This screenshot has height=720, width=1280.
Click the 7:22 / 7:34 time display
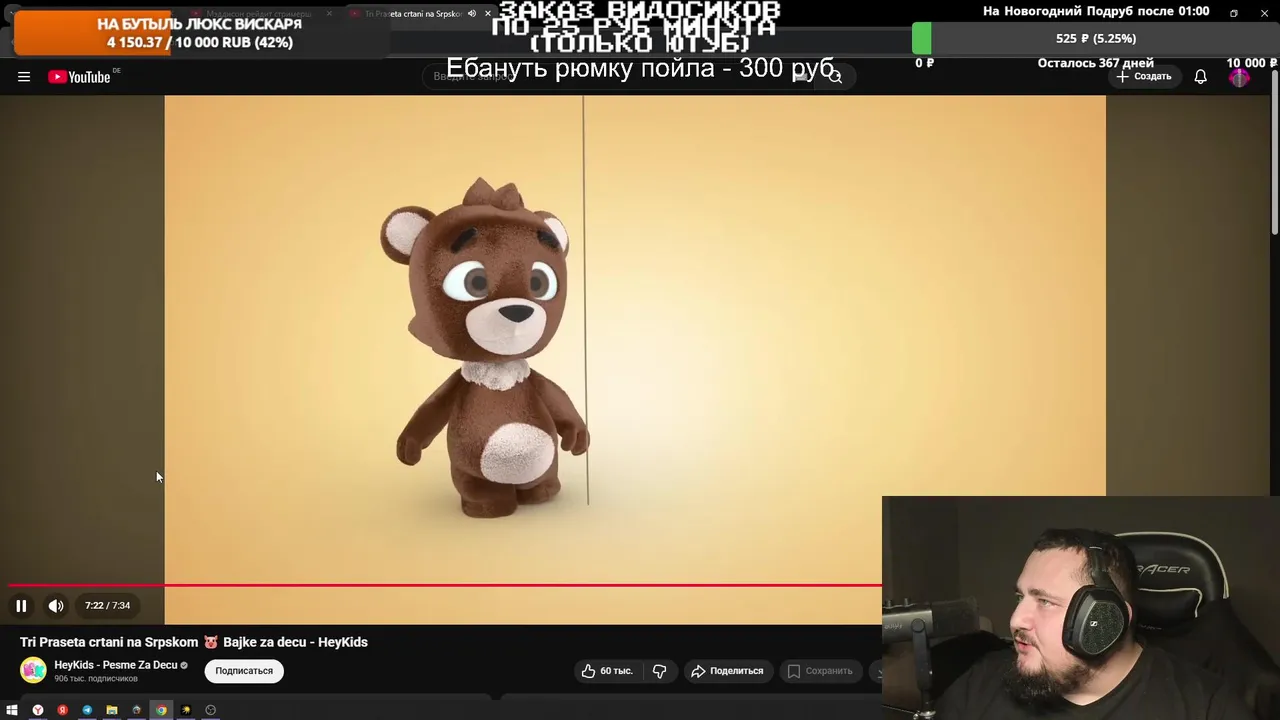(108, 606)
